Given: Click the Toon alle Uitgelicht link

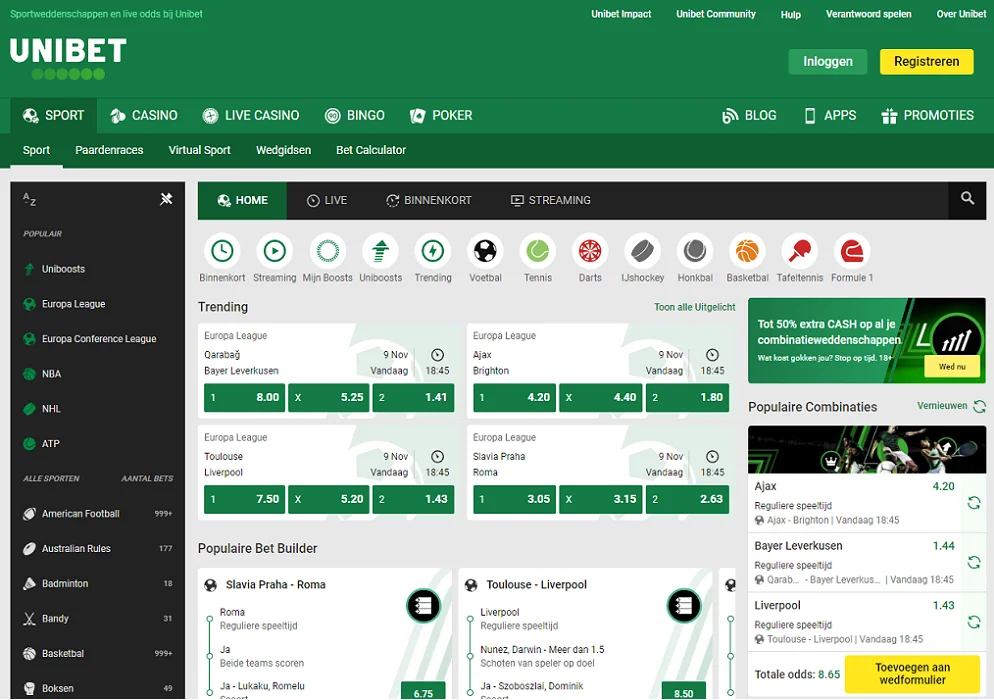Looking at the screenshot, I should (x=695, y=307).
